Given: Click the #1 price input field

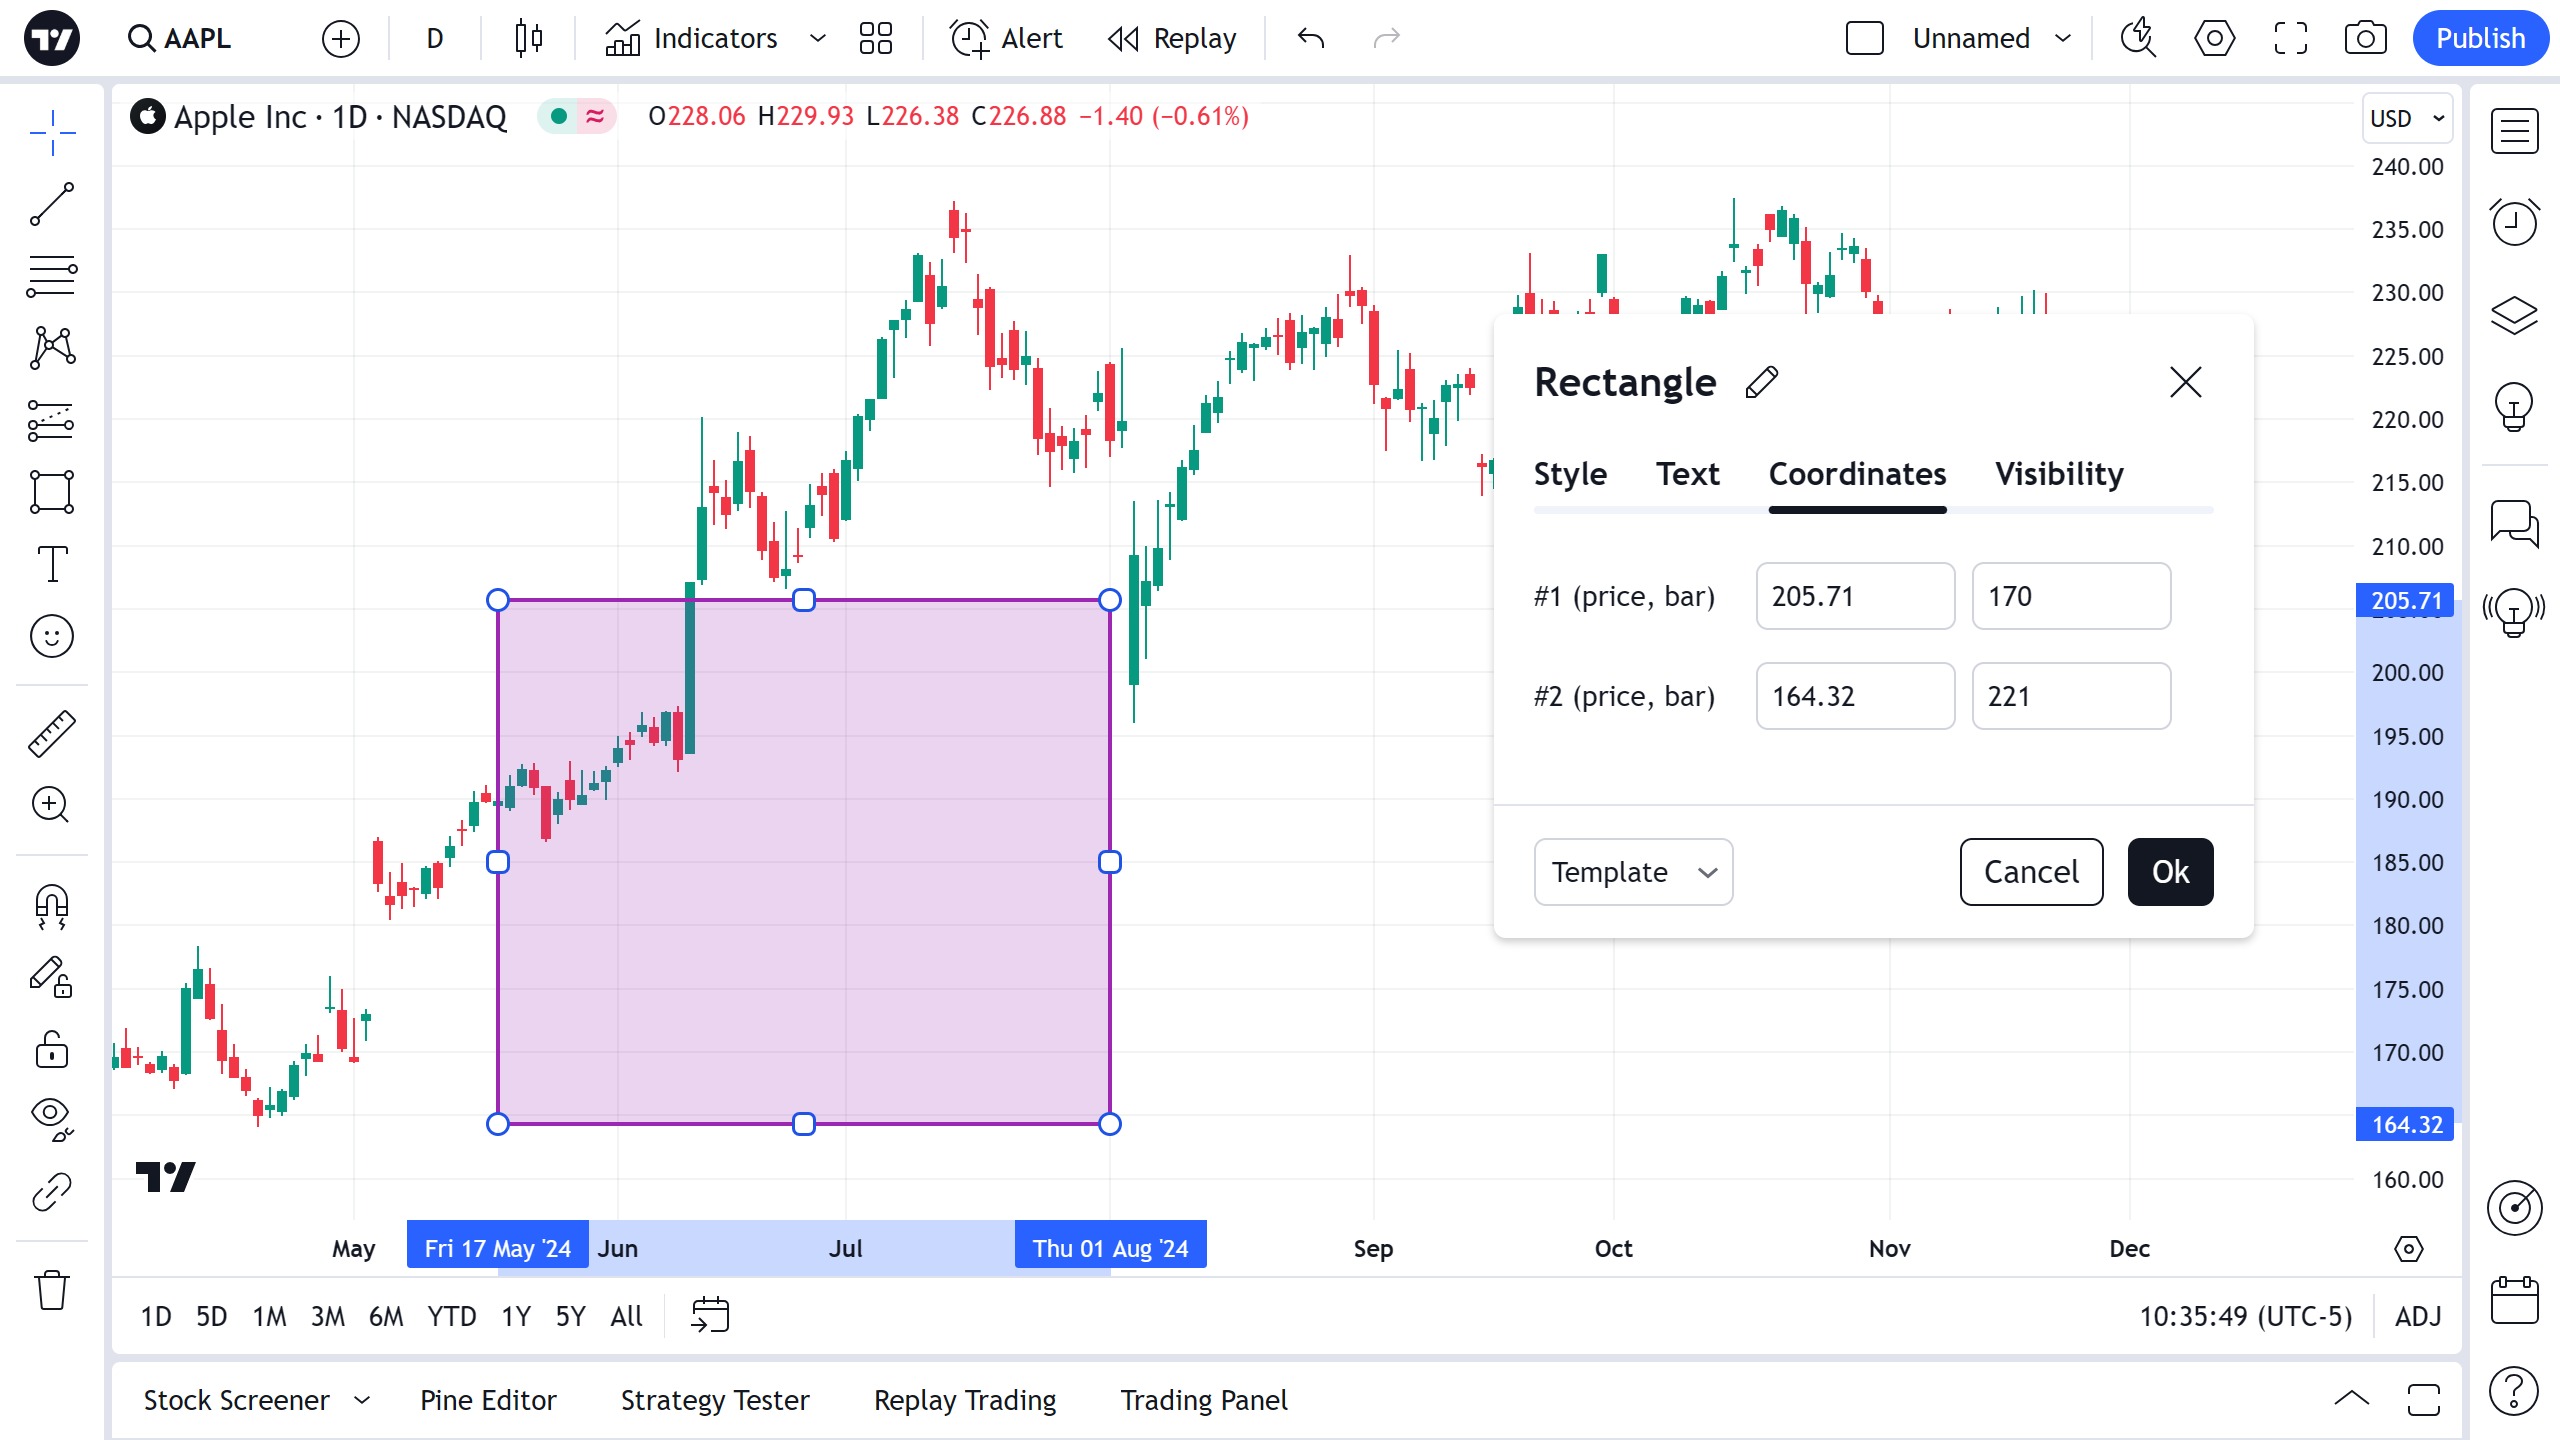Looking at the screenshot, I should pos(1855,596).
